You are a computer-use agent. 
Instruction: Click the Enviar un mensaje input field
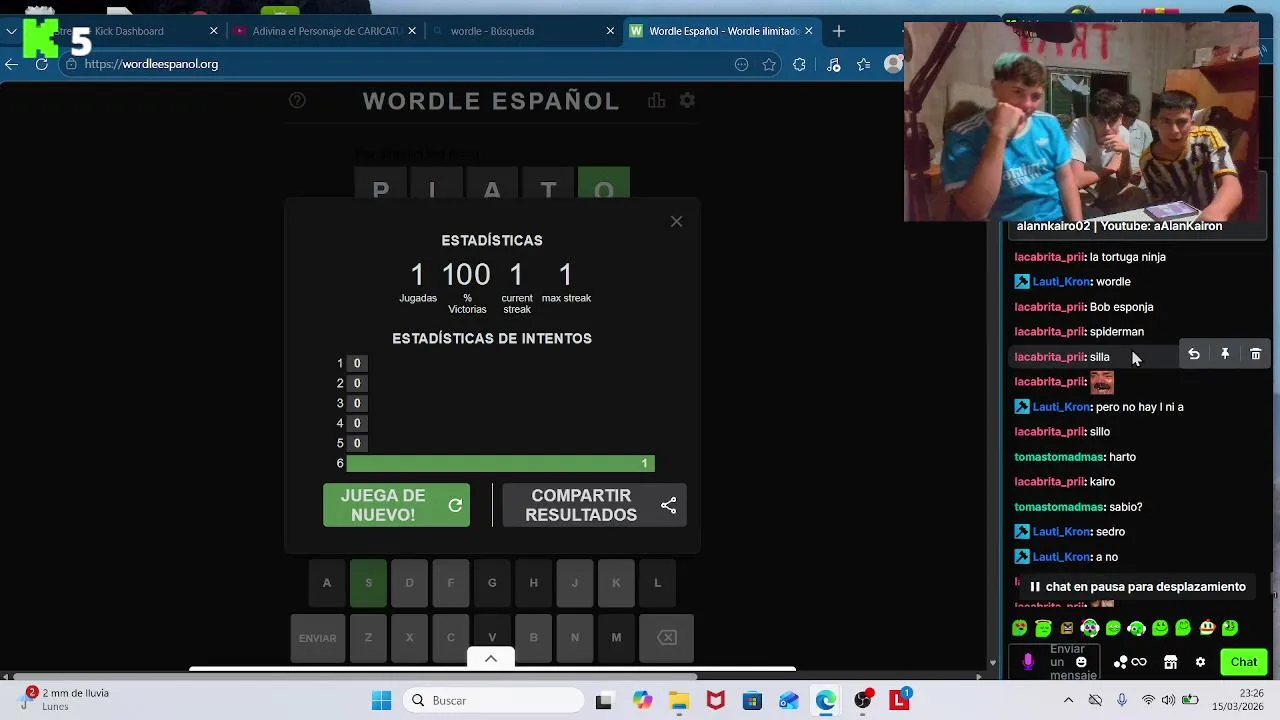pos(1066,662)
